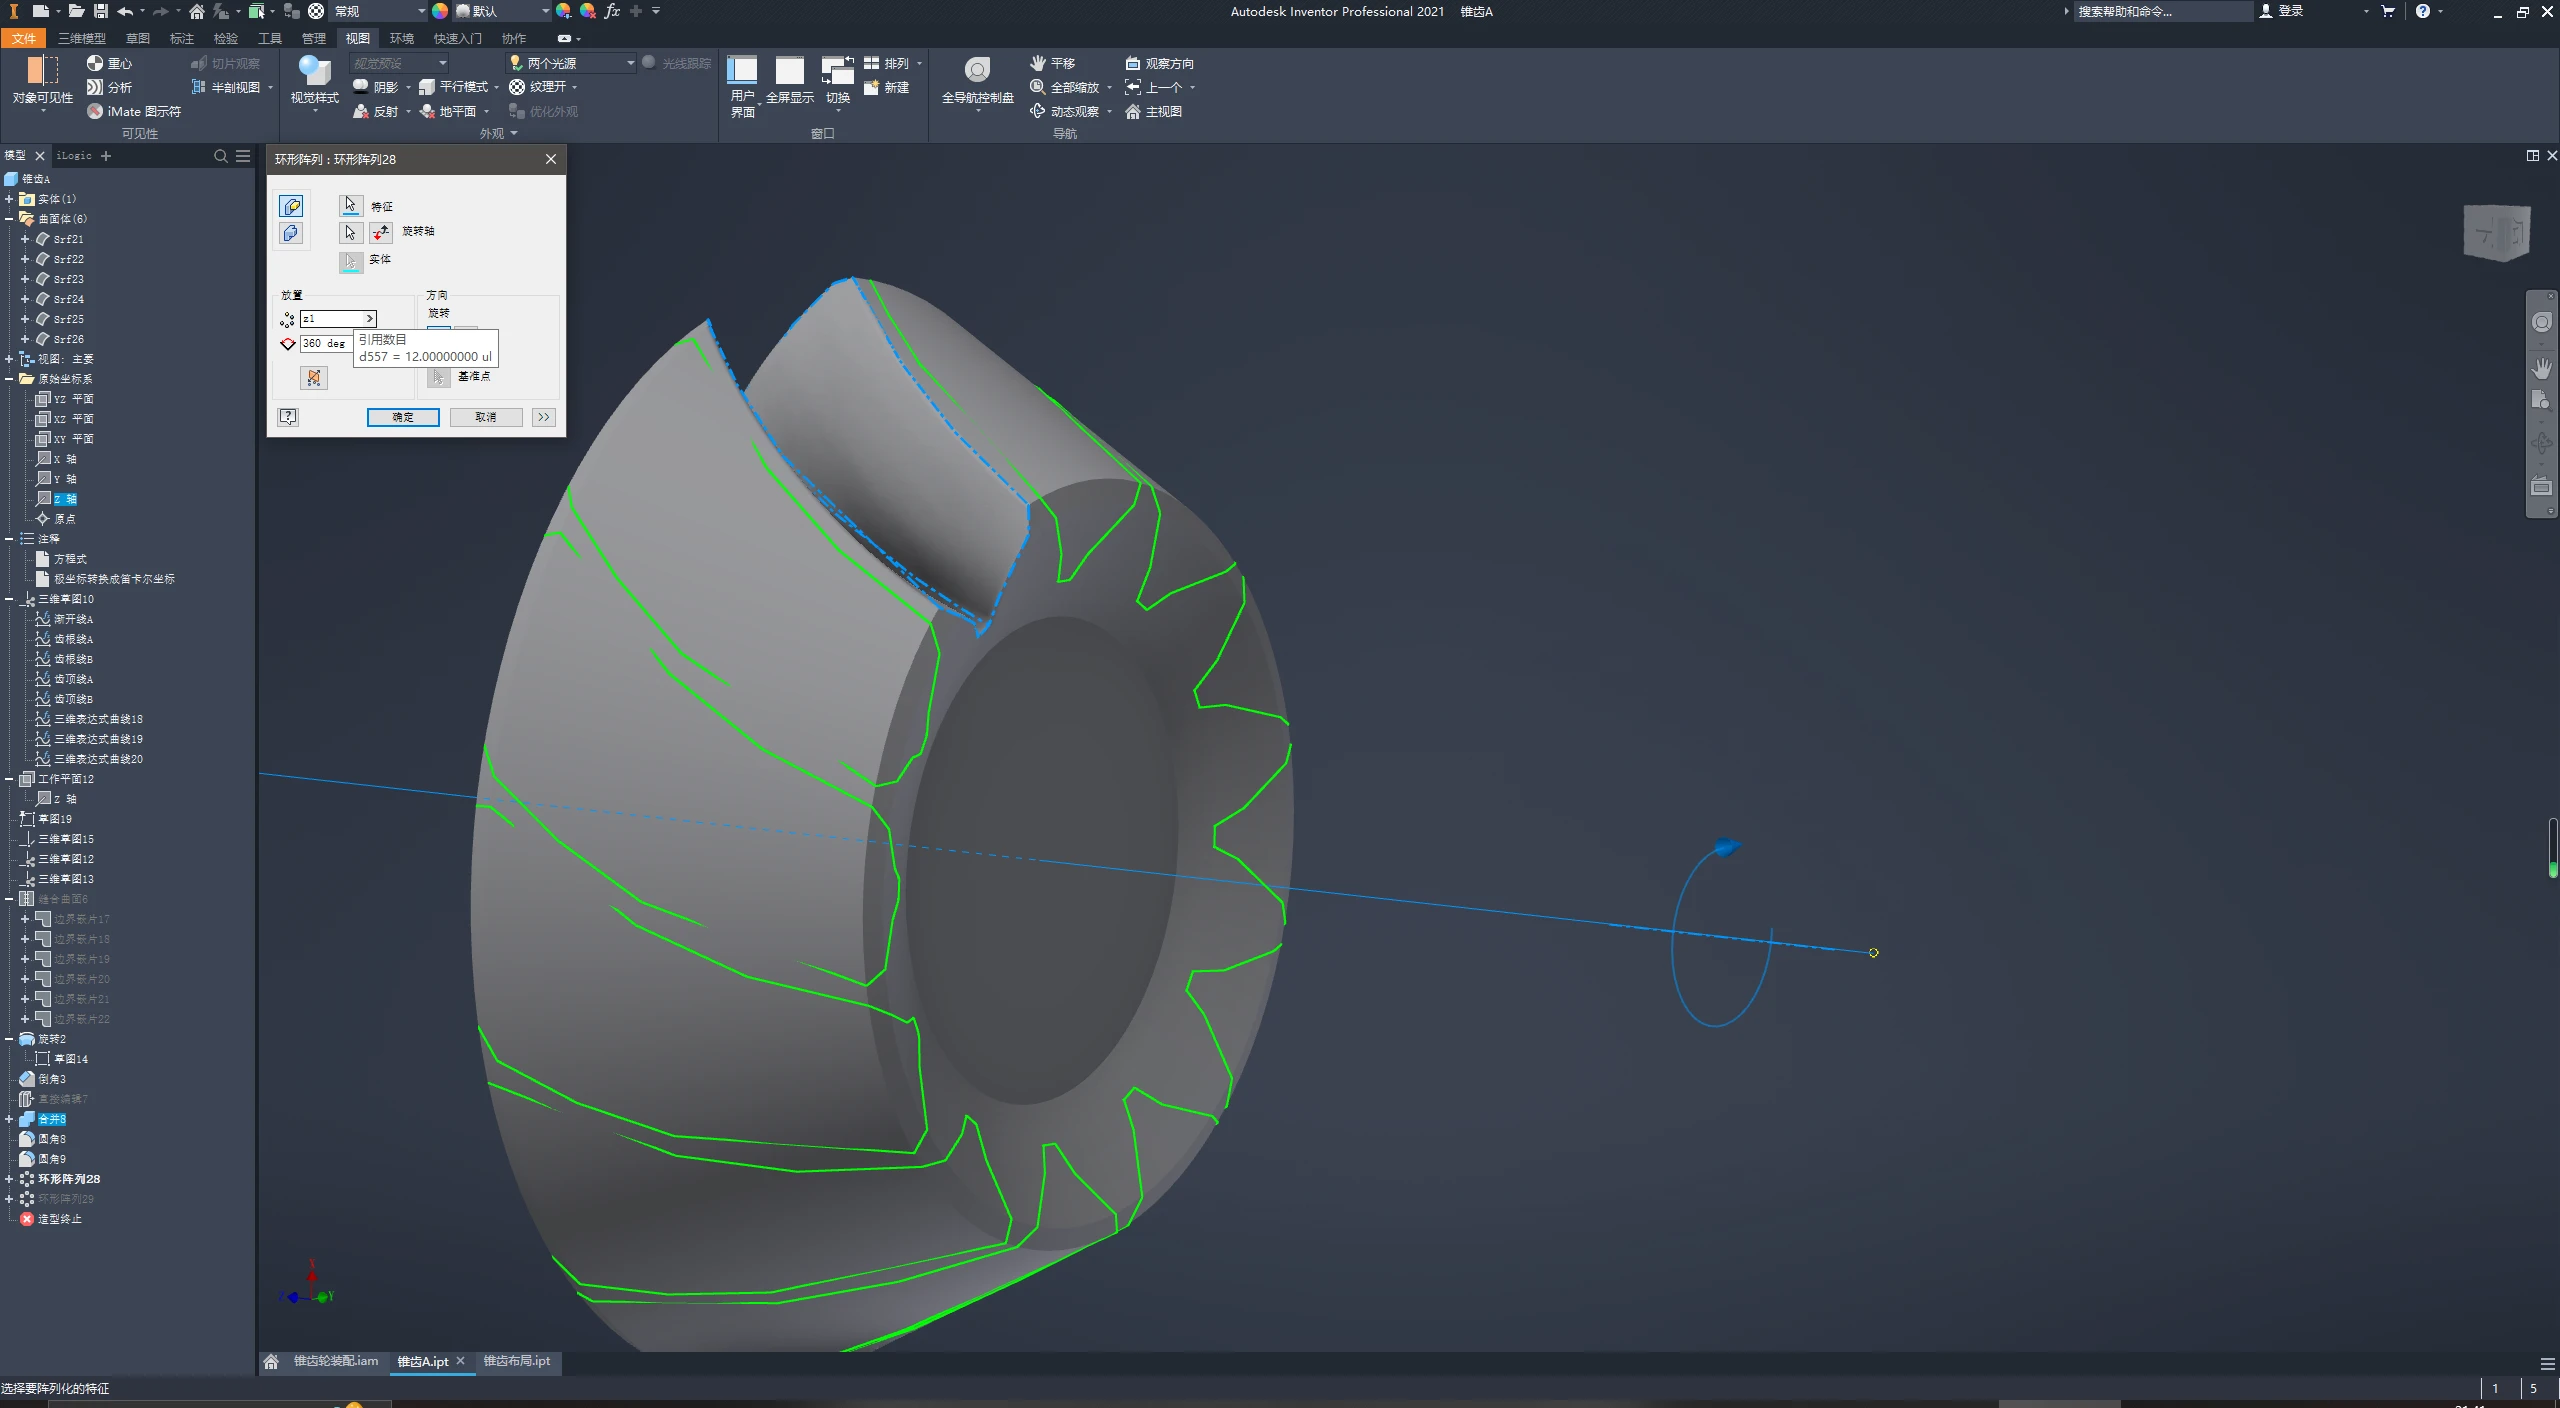Open the arrow flyout on the z1 field
Viewport: 2560px width, 1408px height.
(x=370, y=318)
